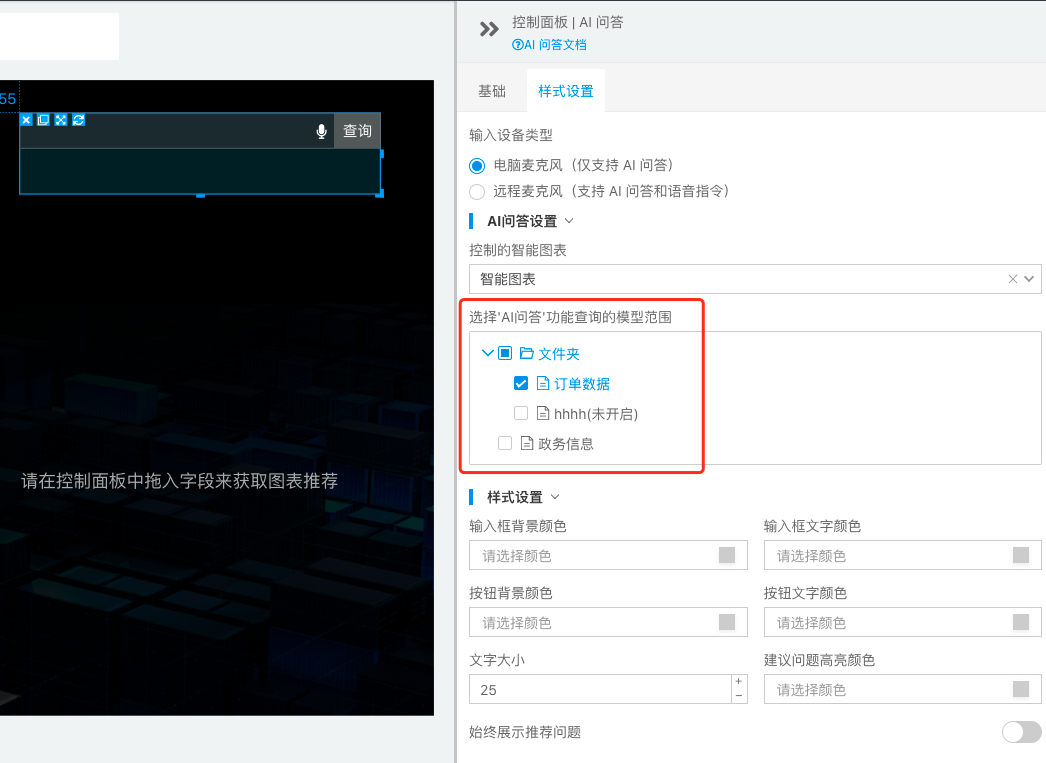
Task: Click the microphone icon in the query box
Action: (x=322, y=131)
